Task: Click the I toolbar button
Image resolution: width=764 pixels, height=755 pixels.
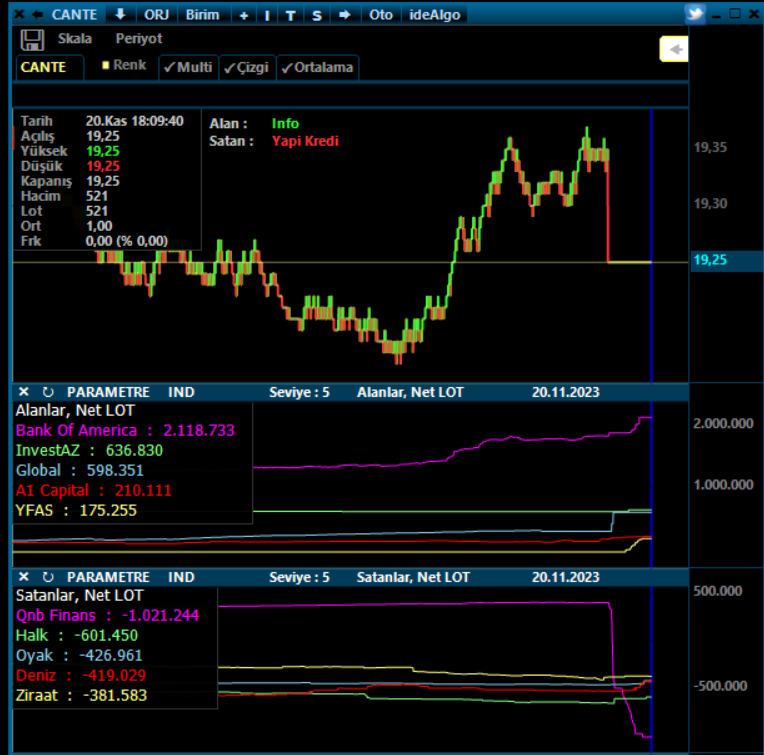Action: click(x=267, y=15)
